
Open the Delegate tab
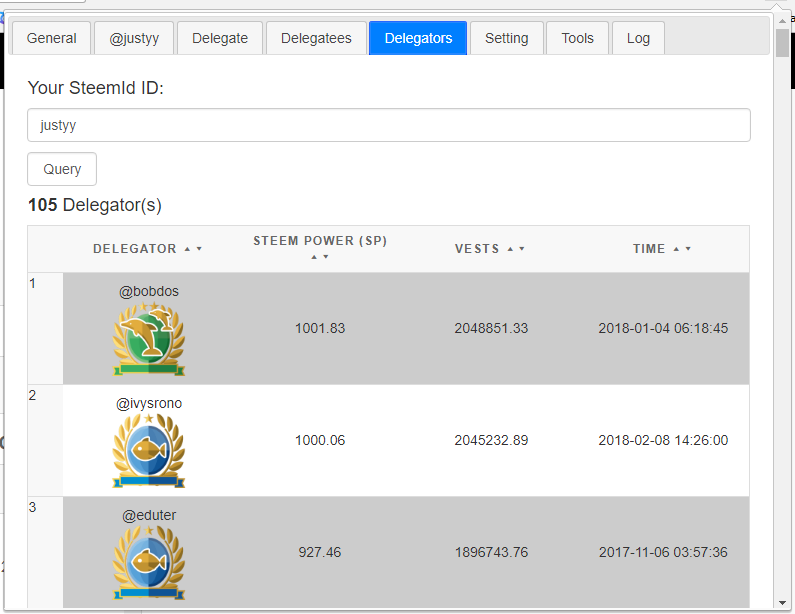[220, 38]
